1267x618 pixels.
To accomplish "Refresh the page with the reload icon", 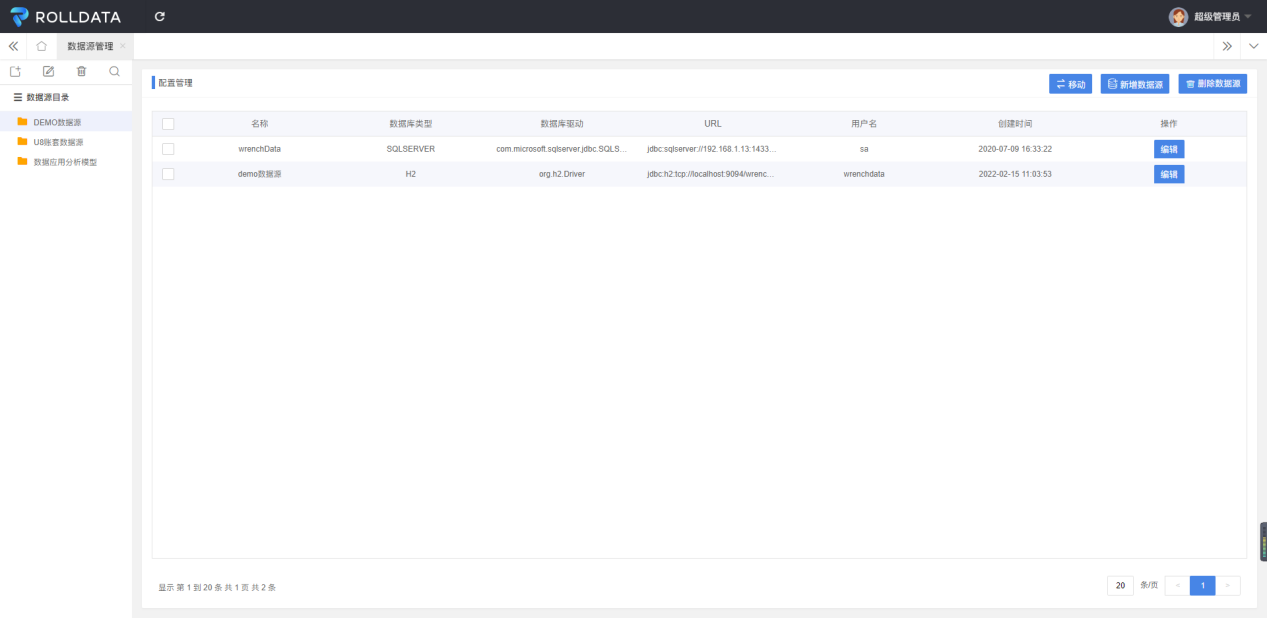I will pos(160,17).
